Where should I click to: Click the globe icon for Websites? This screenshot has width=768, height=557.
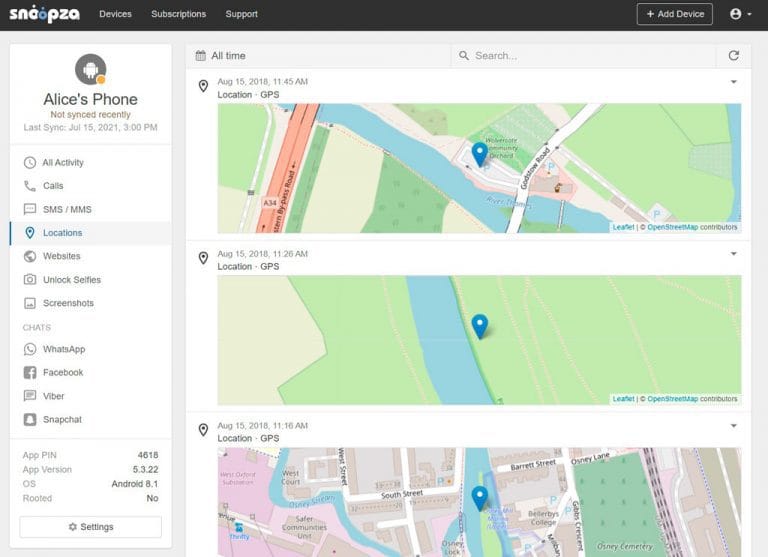(30, 256)
